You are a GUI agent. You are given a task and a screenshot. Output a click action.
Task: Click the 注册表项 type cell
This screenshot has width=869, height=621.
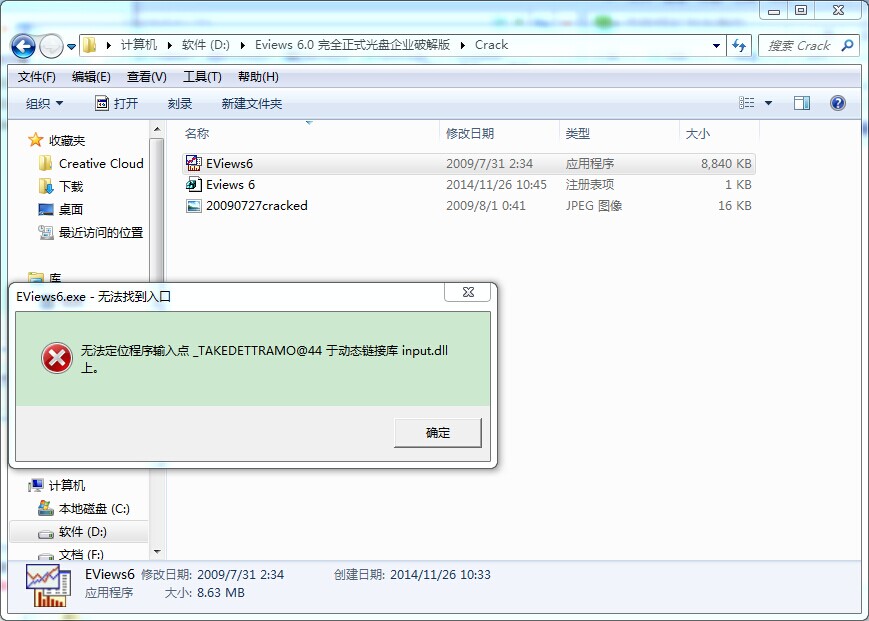tap(590, 184)
